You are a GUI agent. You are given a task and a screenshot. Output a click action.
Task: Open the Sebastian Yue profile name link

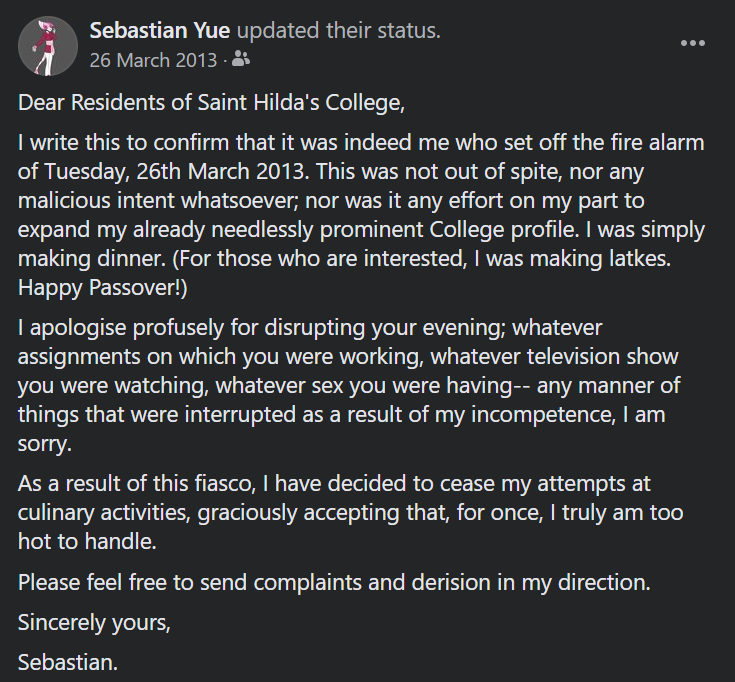[160, 31]
